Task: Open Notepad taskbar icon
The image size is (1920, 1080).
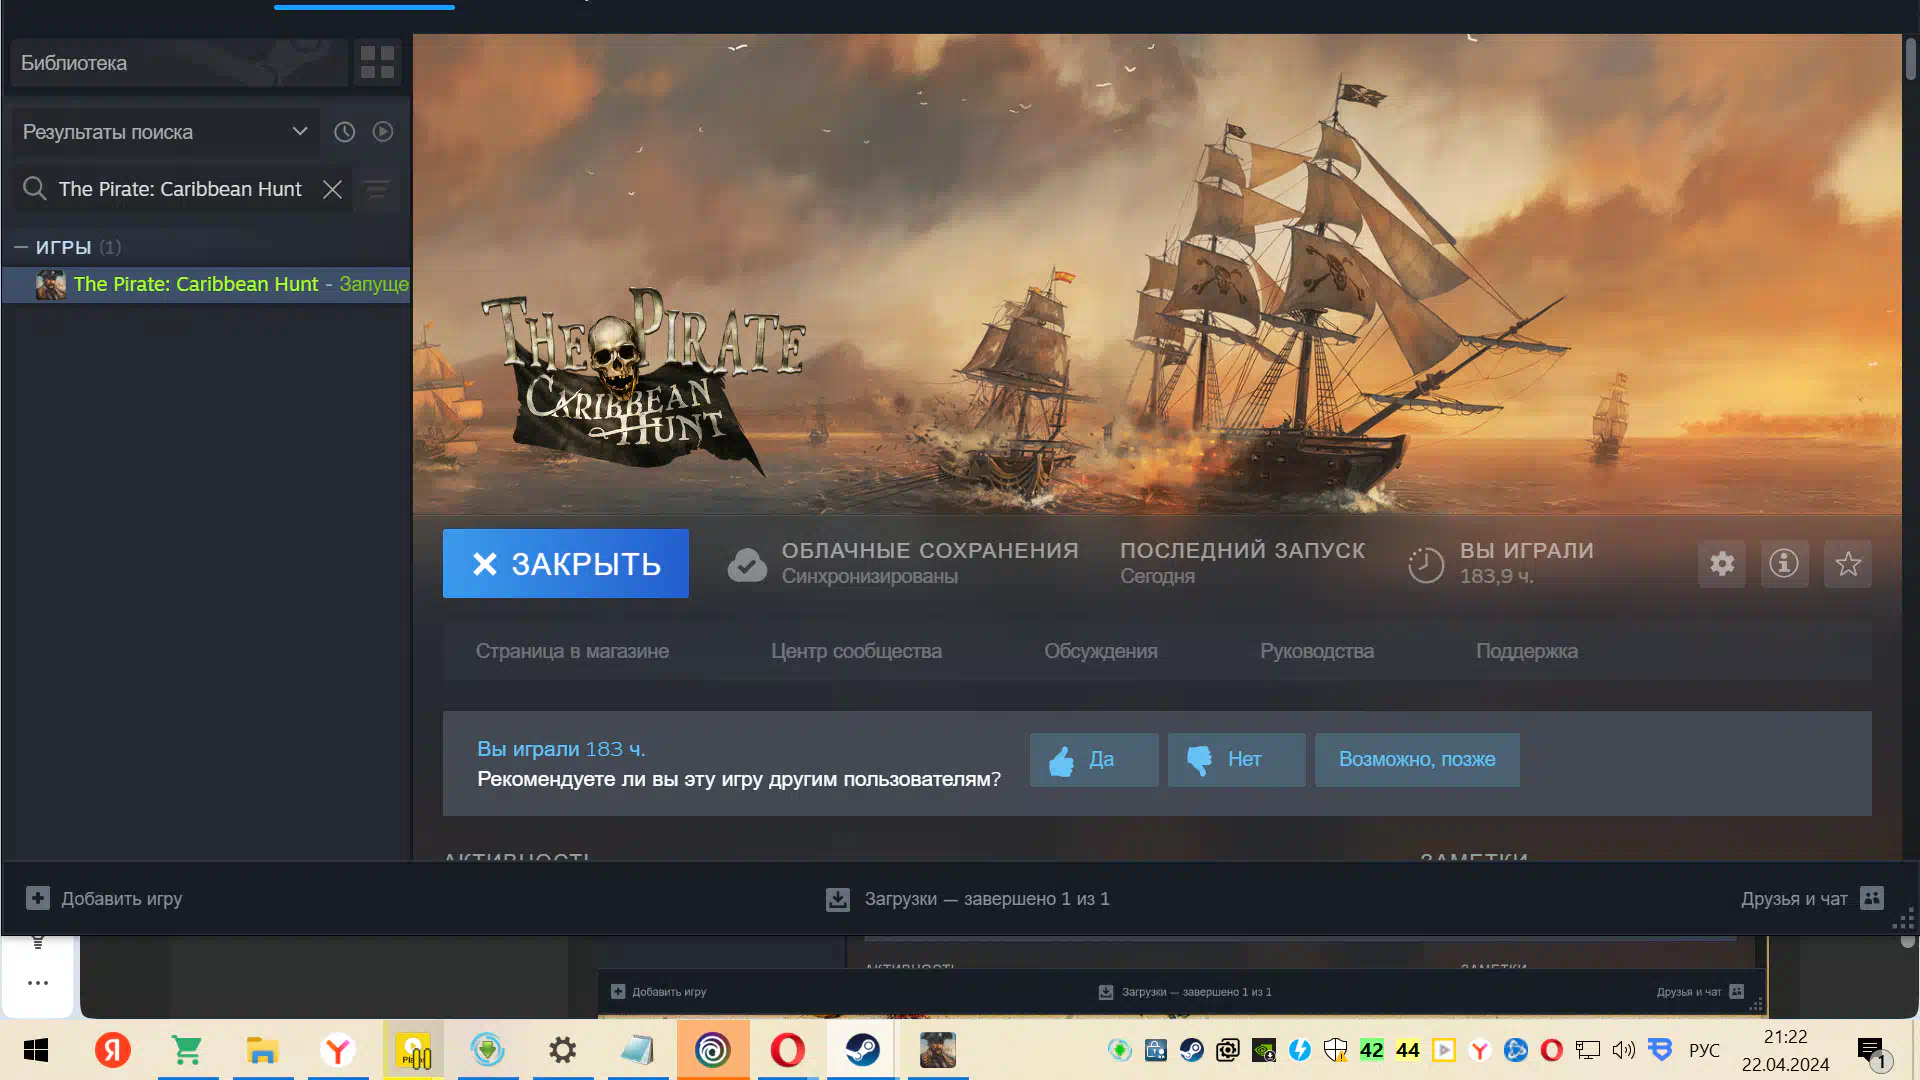Action: coord(638,1050)
